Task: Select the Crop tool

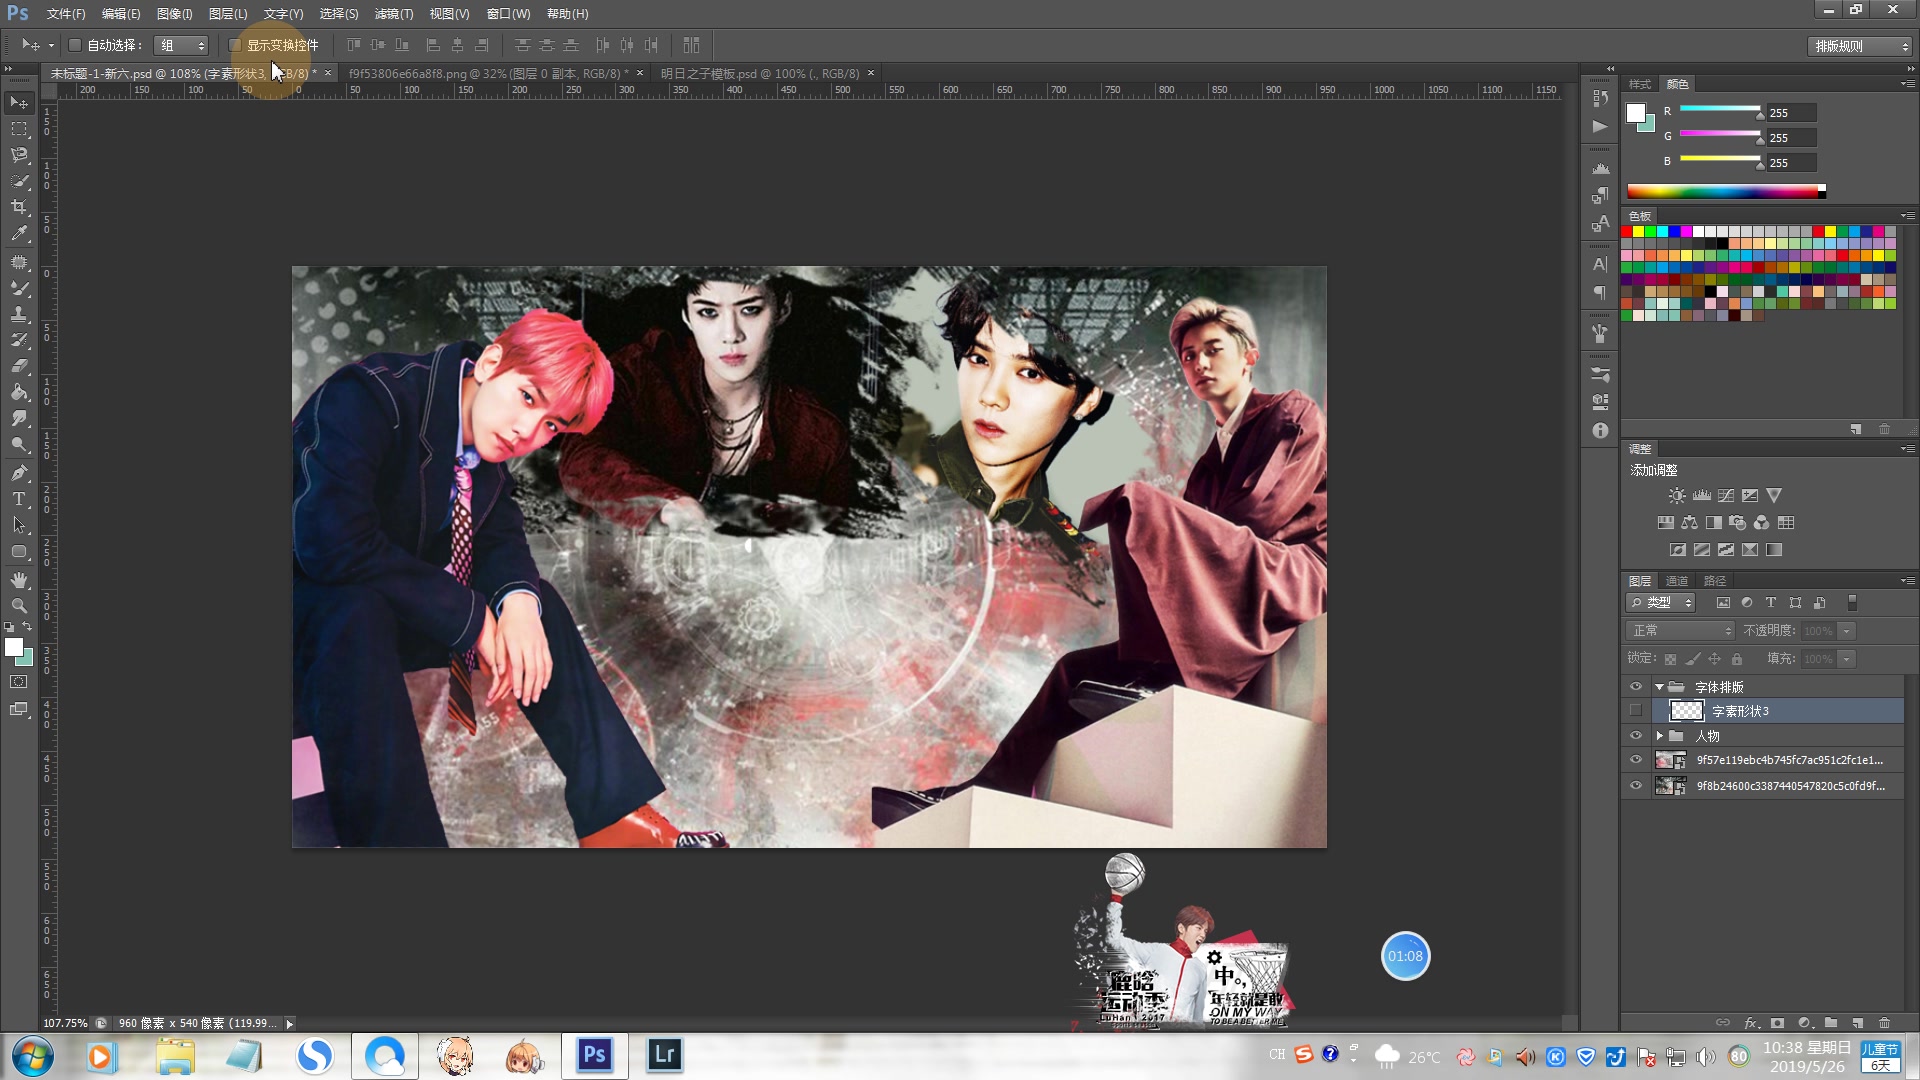Action: [19, 207]
